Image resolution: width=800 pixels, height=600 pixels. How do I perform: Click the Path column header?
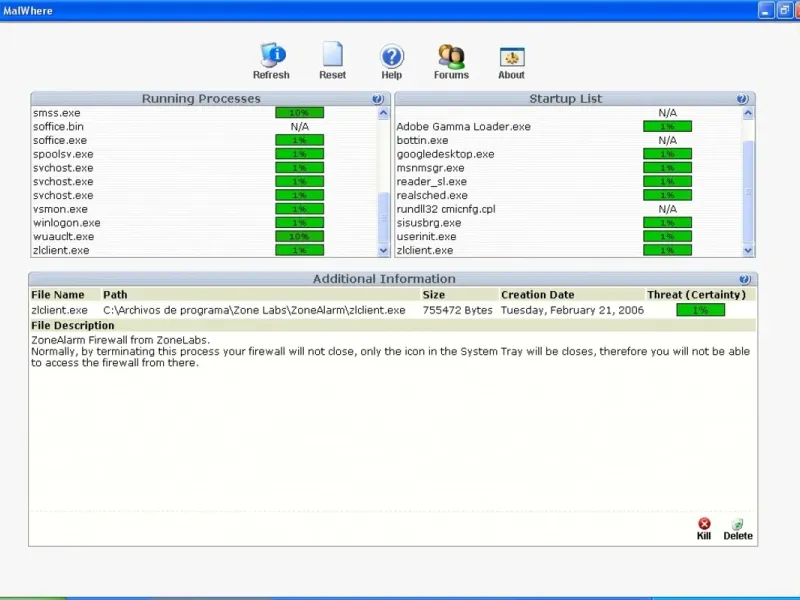point(115,295)
